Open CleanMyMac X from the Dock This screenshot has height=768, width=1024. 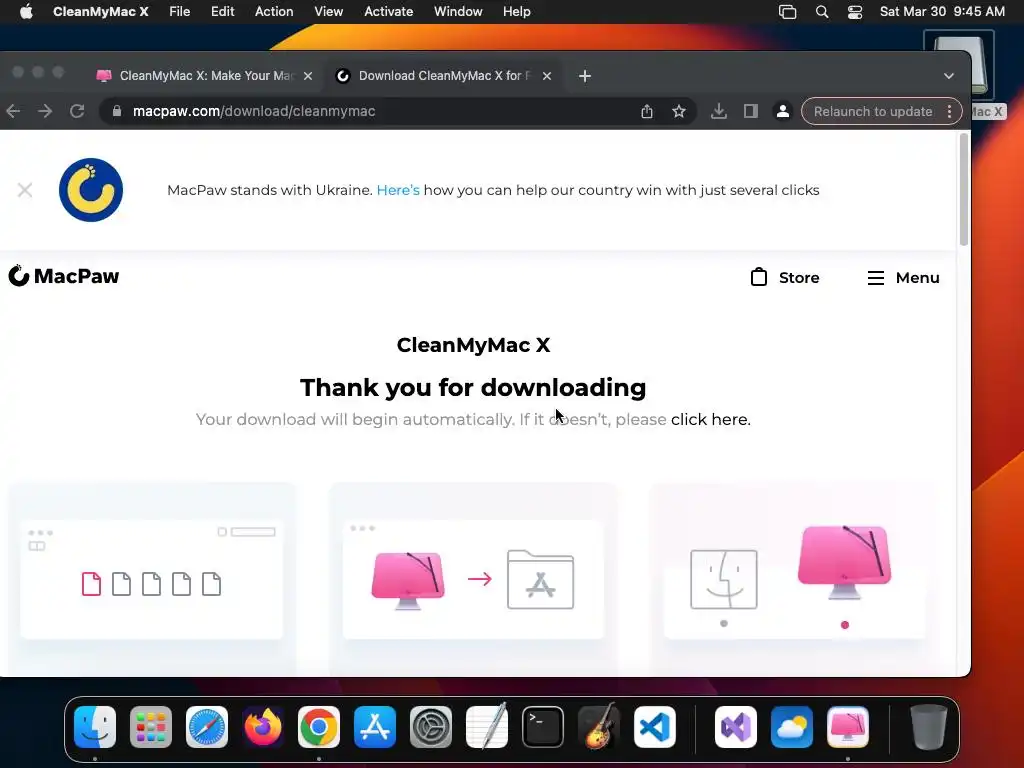click(x=848, y=727)
